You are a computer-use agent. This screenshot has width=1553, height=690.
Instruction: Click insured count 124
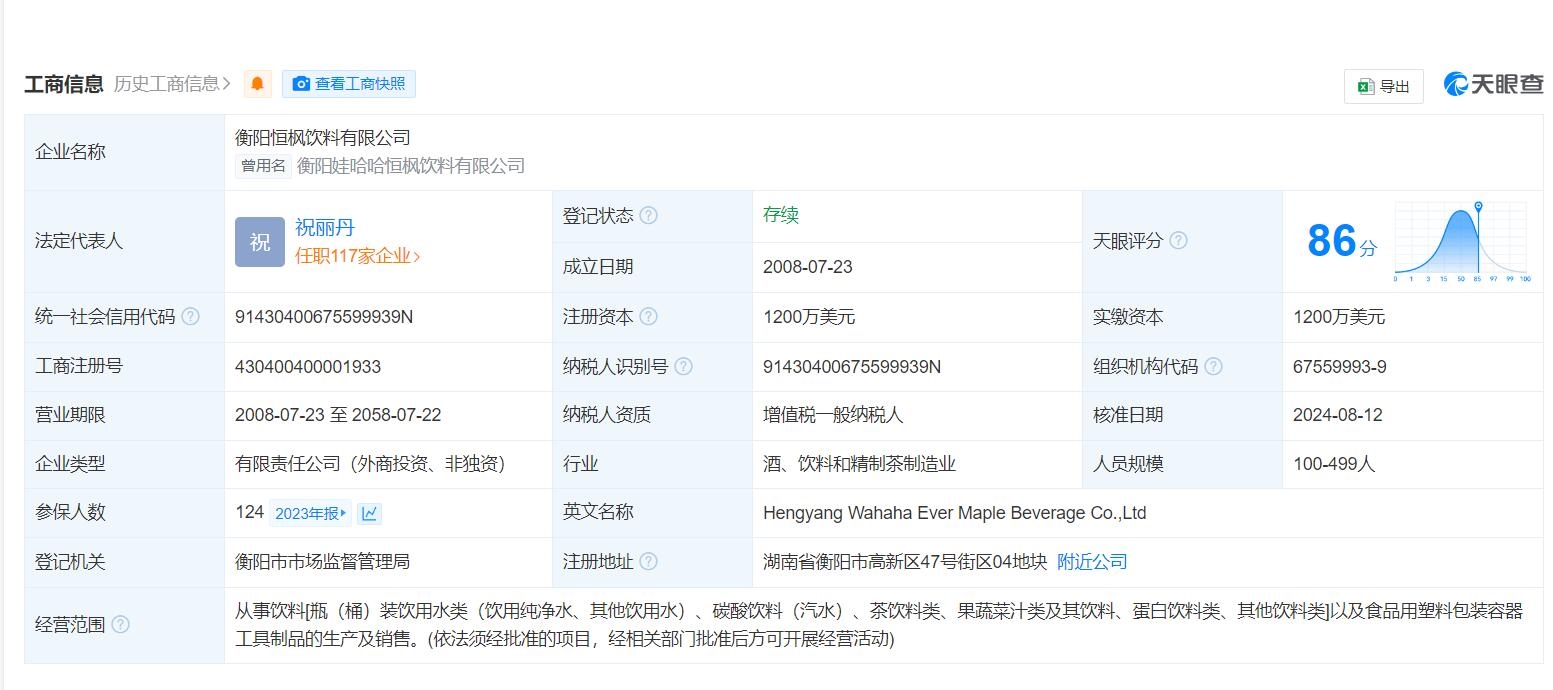tap(249, 512)
